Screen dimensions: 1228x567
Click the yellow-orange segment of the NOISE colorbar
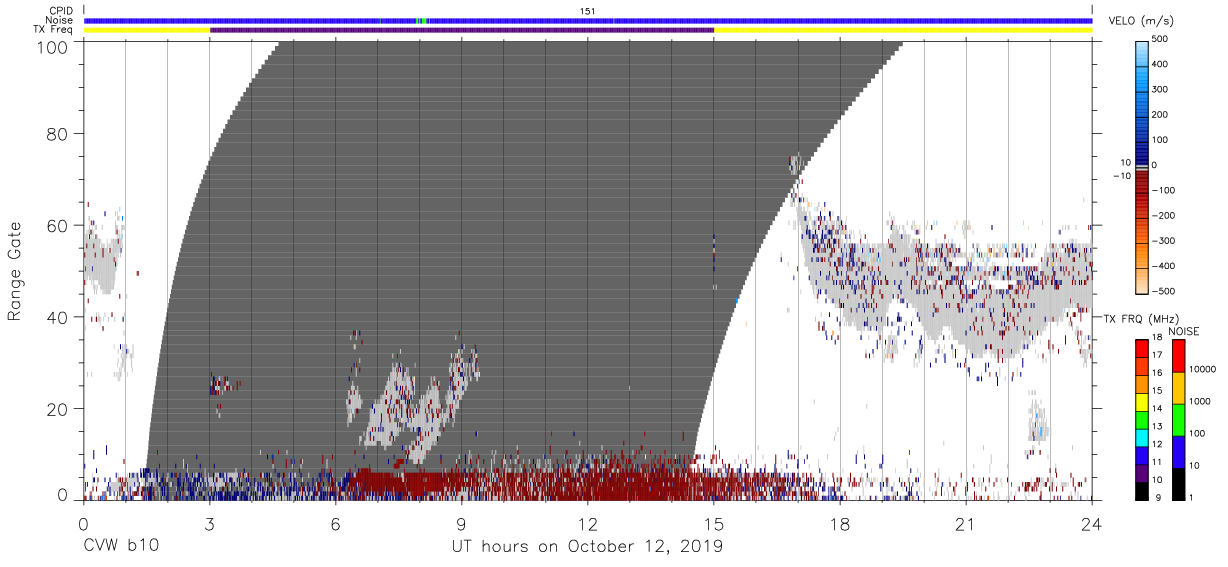tap(1179, 388)
